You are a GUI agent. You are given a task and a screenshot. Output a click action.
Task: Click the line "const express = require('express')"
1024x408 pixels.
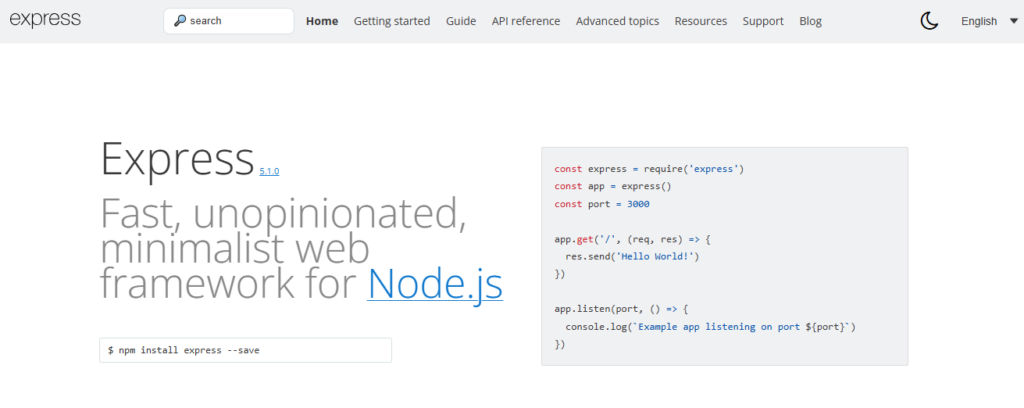[x=649, y=169]
